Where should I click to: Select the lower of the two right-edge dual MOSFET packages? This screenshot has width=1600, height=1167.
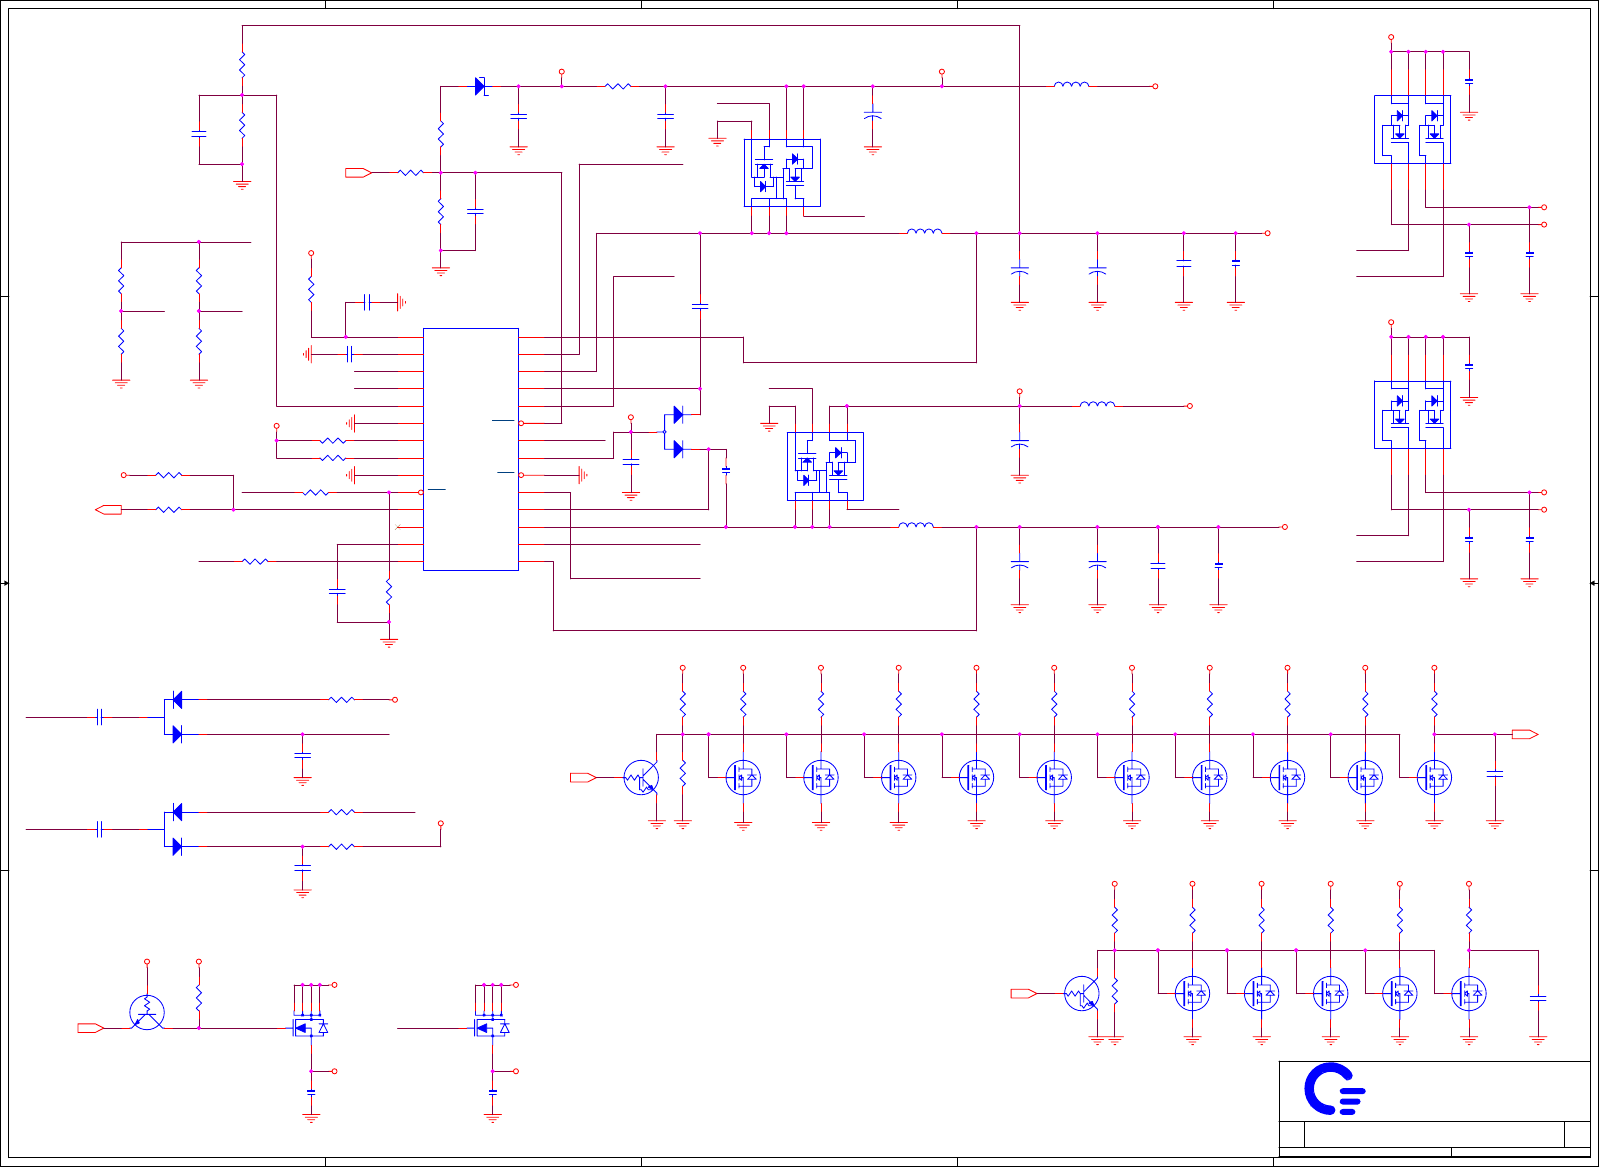pos(1412,414)
